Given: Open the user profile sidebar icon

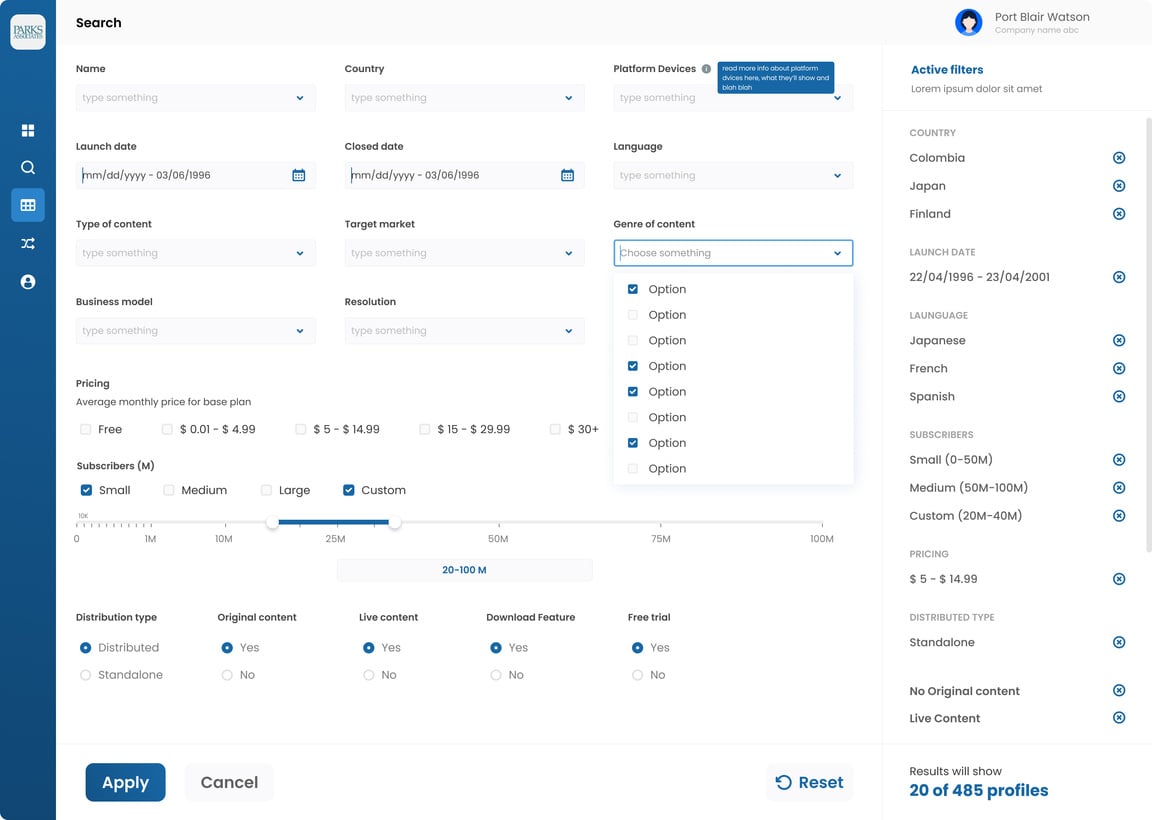Looking at the screenshot, I should click(28, 282).
